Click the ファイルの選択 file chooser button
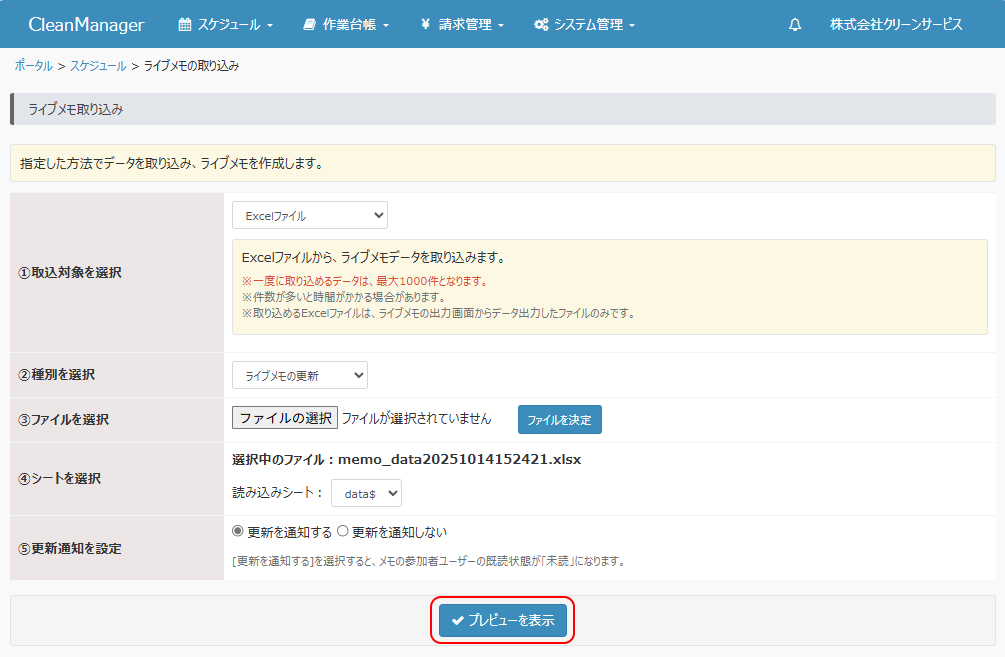This screenshot has width=1005, height=657. pyautogui.click(x=285, y=418)
